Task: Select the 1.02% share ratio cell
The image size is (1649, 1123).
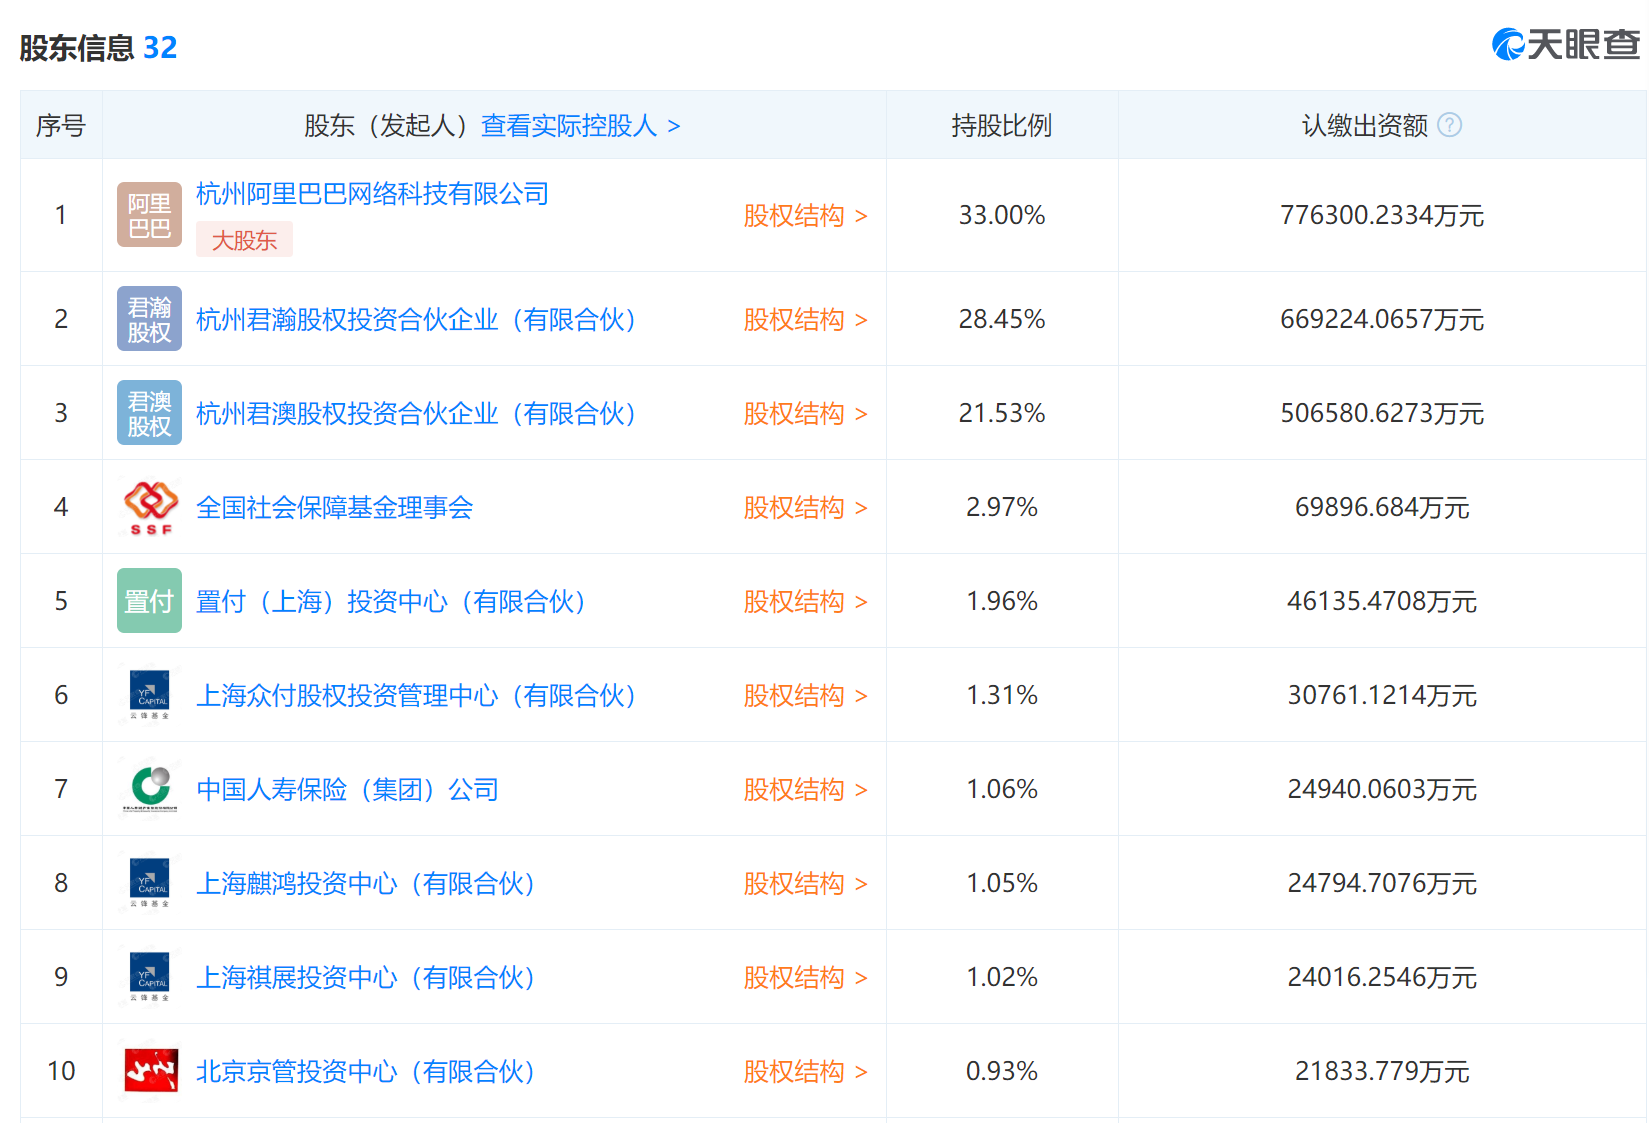Action: [1002, 977]
